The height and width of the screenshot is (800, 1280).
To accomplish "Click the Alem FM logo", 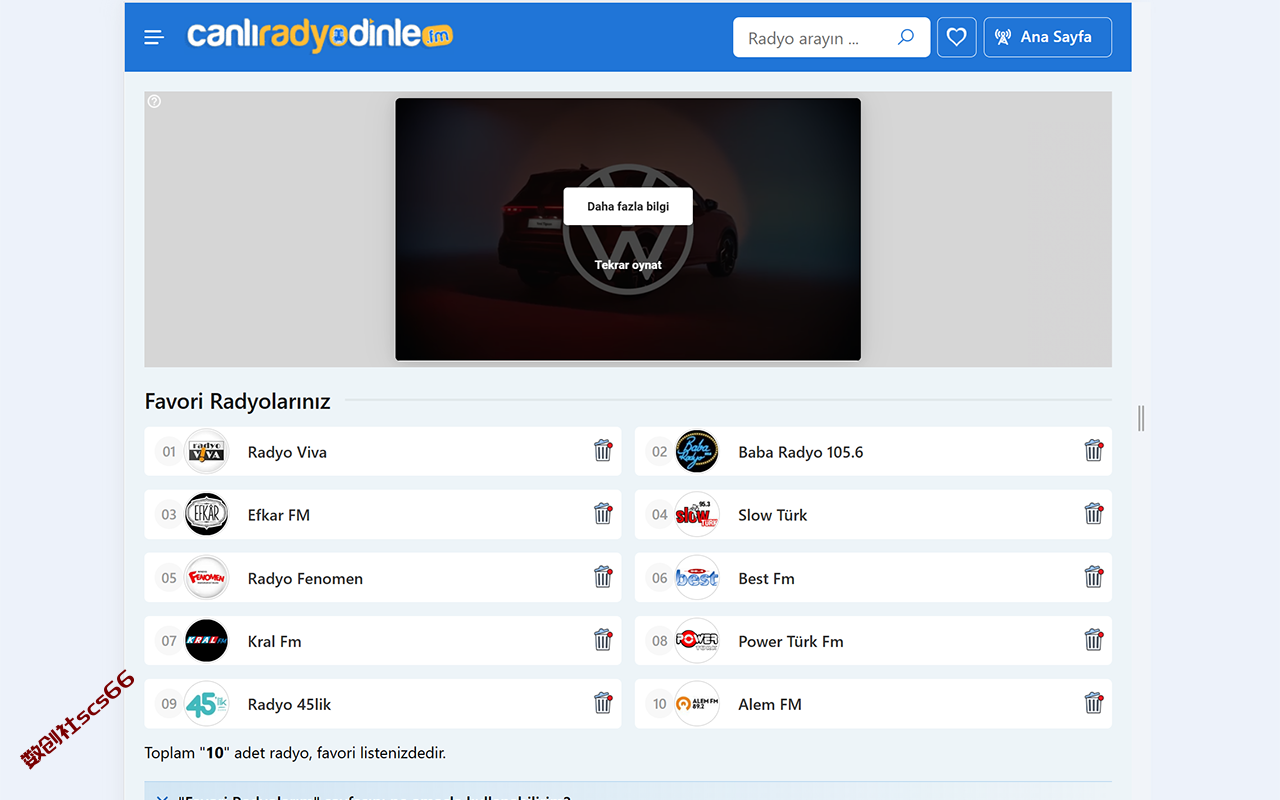I will pyautogui.click(x=697, y=704).
